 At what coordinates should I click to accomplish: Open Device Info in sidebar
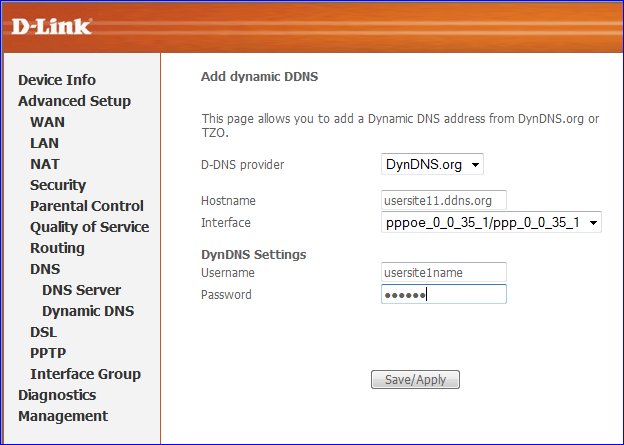[57, 80]
